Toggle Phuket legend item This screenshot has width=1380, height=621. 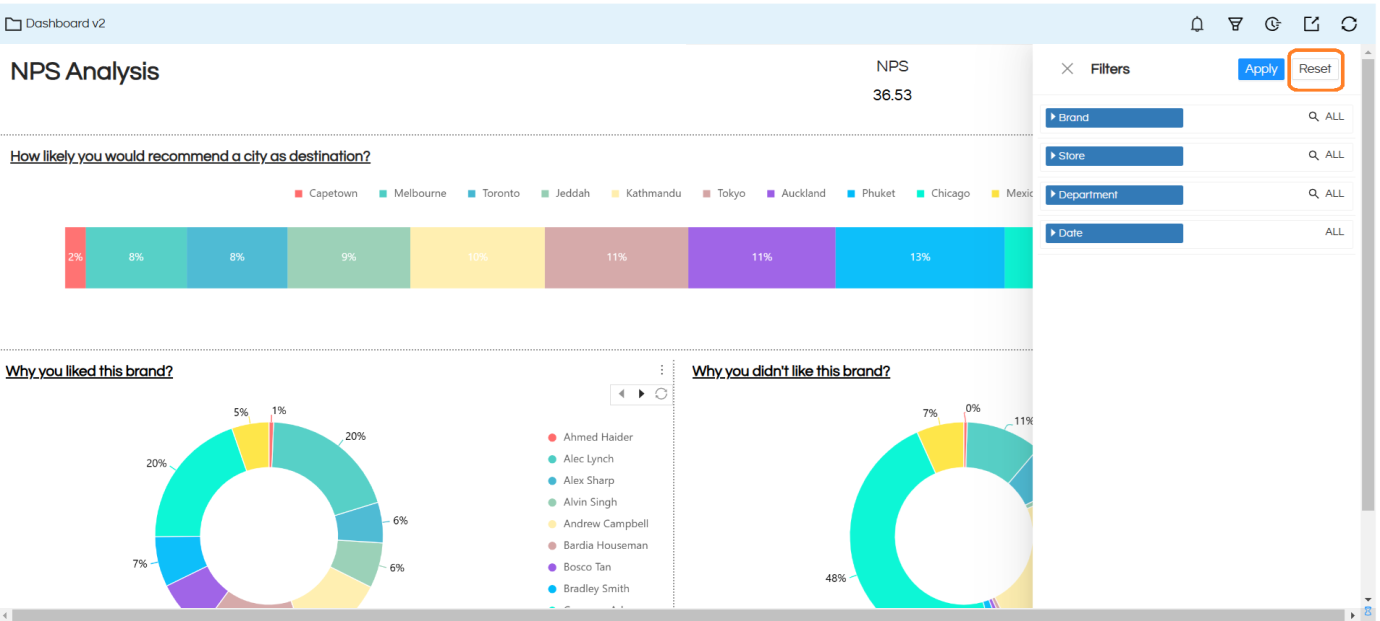[871, 194]
